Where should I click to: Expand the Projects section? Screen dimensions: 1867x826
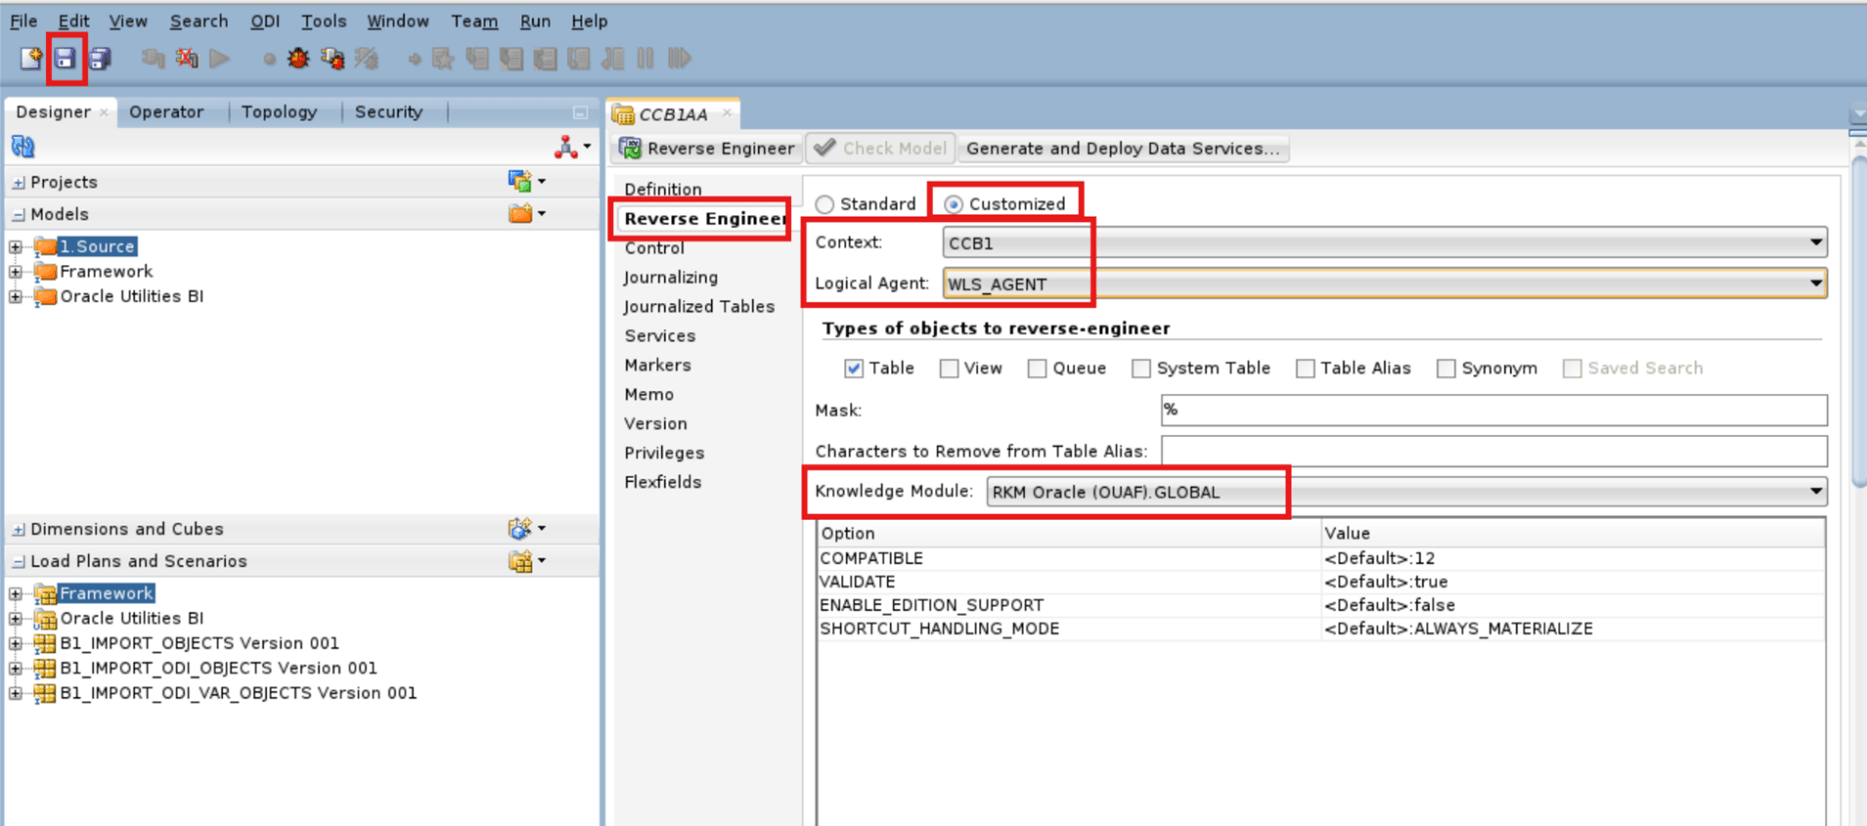pos(18,182)
